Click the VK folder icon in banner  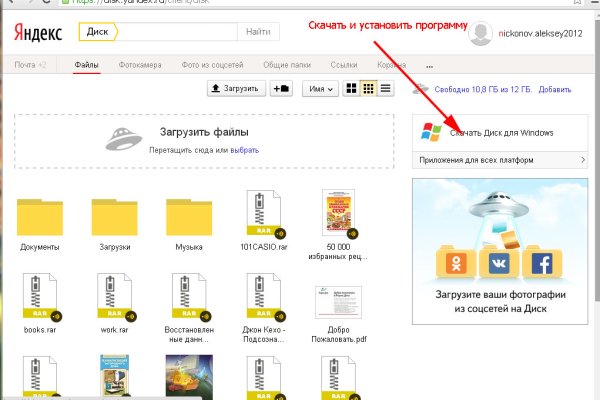click(497, 262)
